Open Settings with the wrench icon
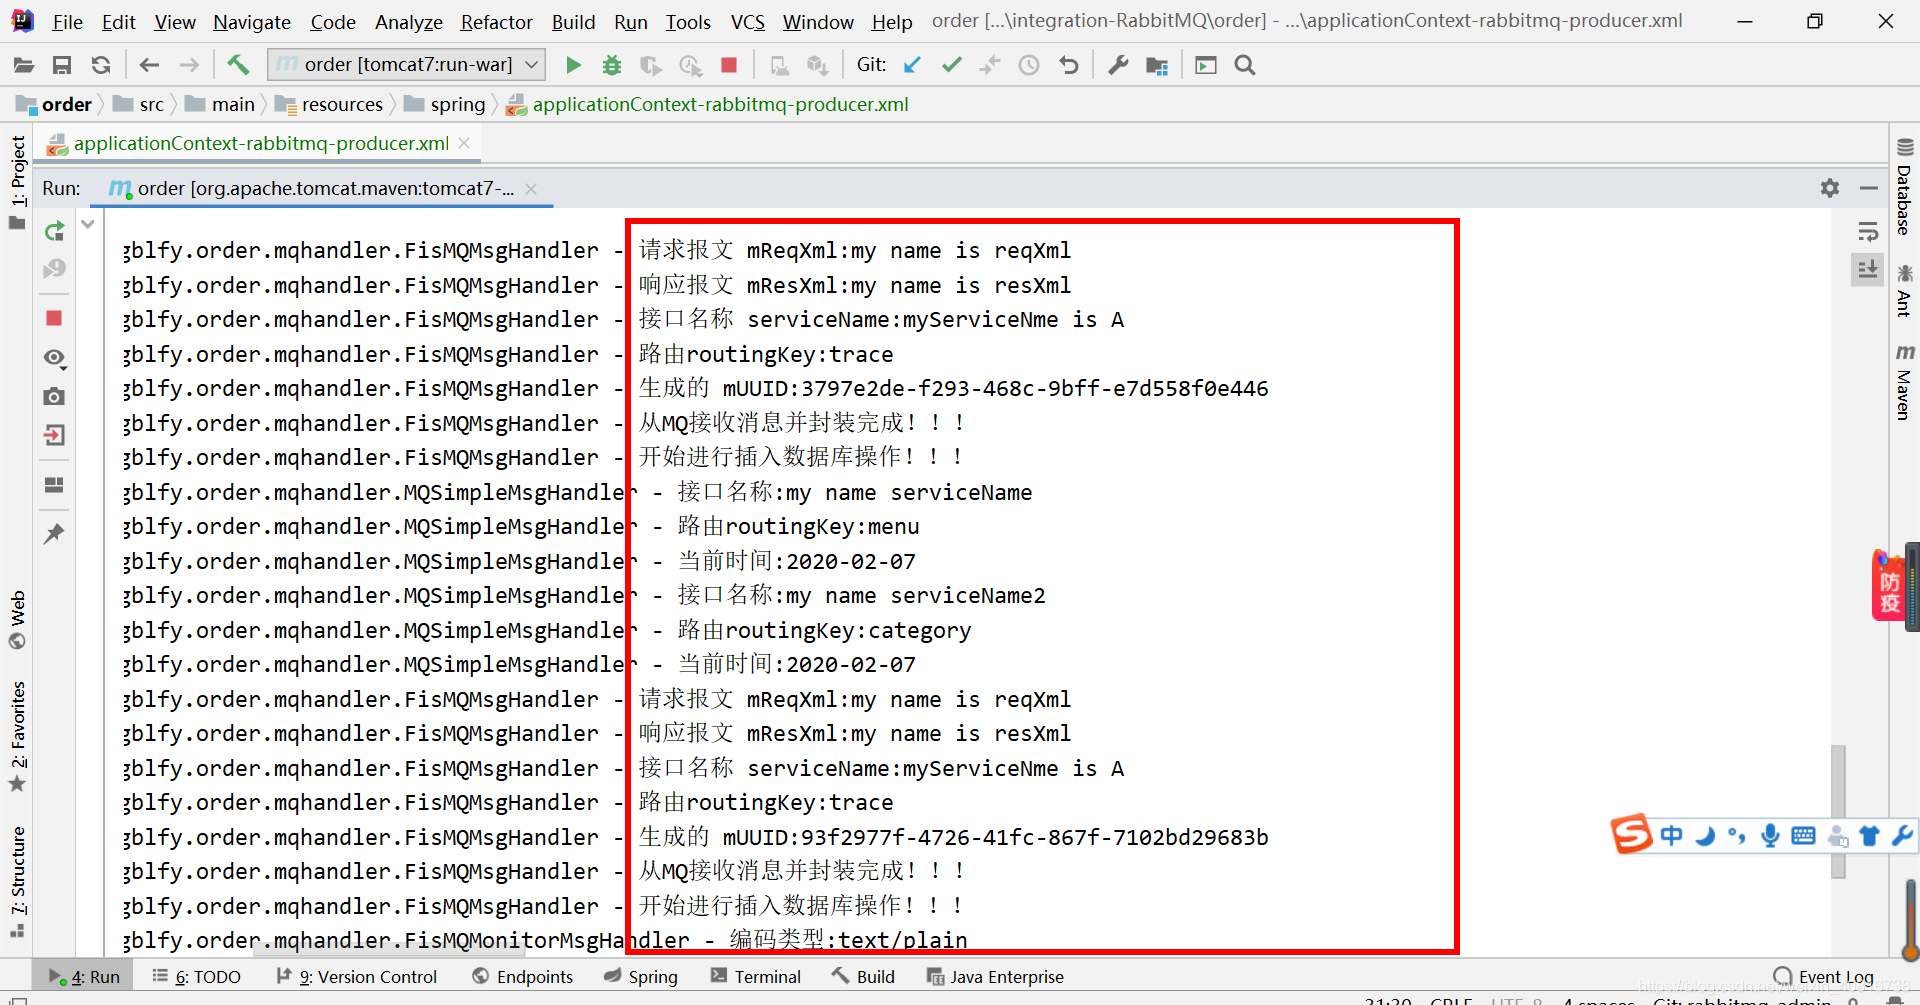The height and width of the screenshot is (1005, 1920). [x=1118, y=65]
